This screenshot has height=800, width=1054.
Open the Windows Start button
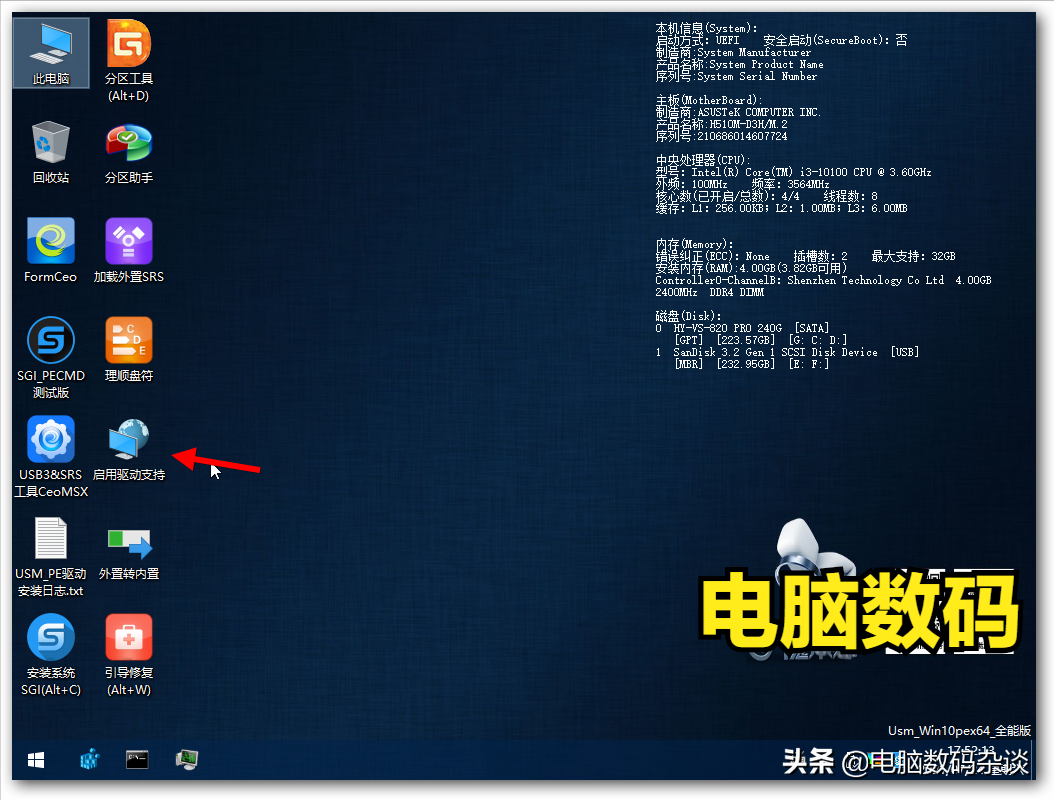36,760
